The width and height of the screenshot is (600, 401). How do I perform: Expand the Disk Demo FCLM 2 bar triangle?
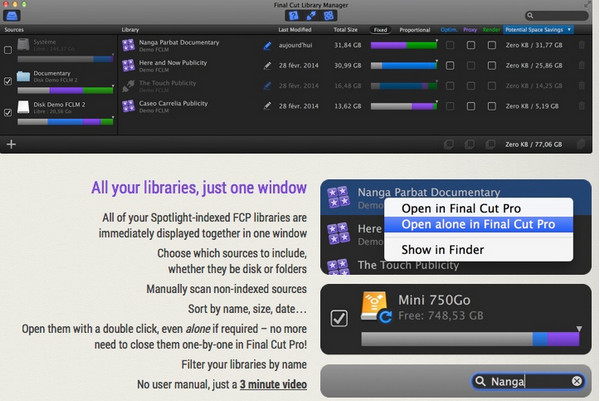(112, 117)
